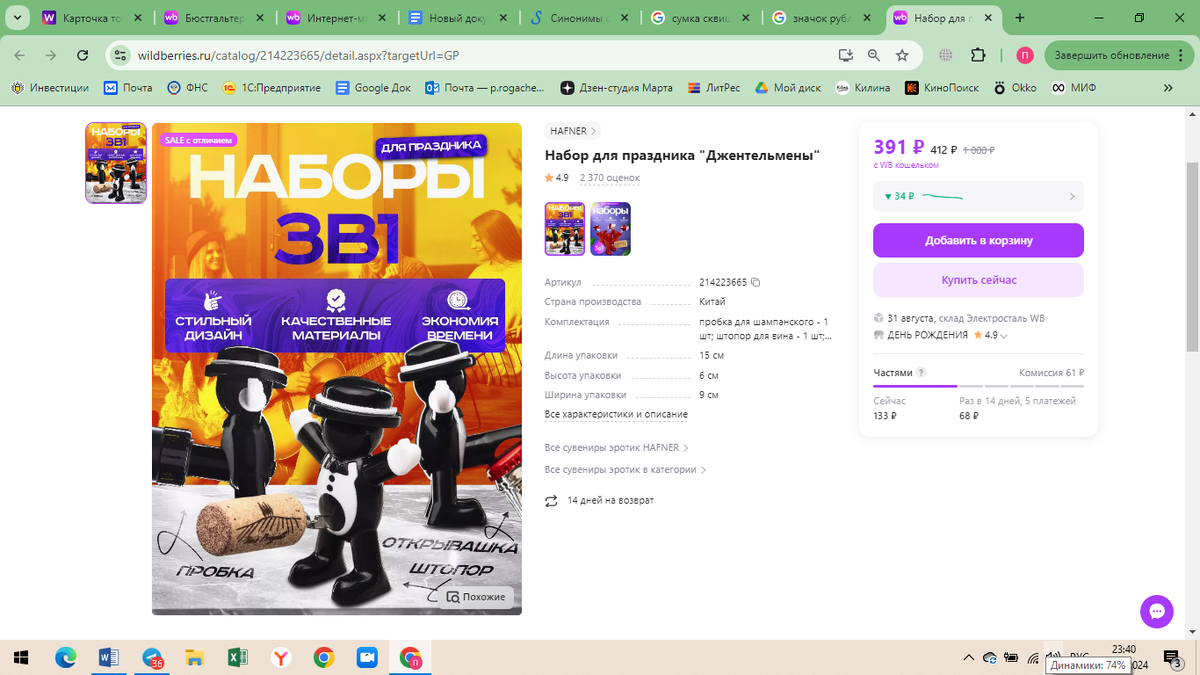The image size is (1200, 675).
Task: Open Google Док bookmark
Action: tap(373, 88)
